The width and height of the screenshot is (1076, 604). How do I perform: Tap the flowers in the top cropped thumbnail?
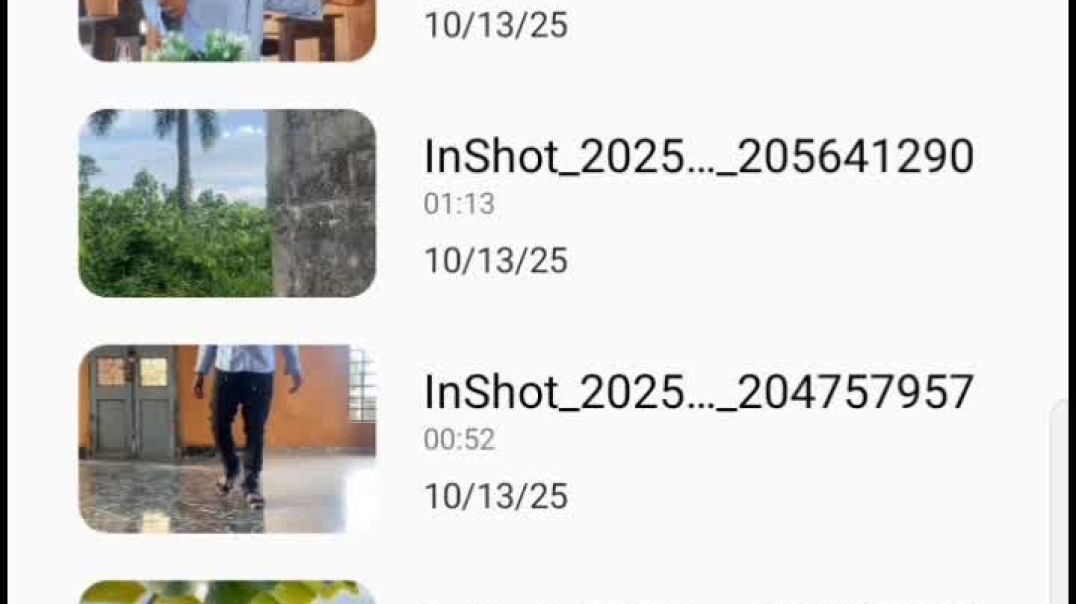(x=202, y=47)
